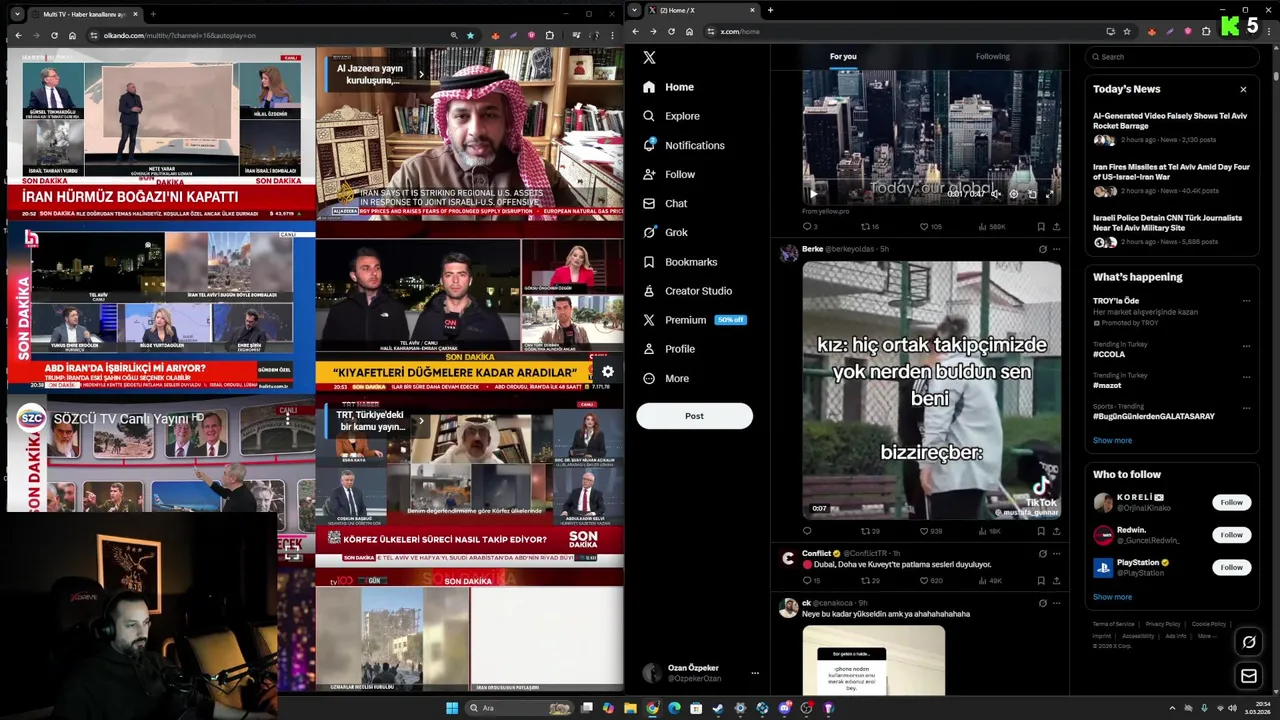Screen dimensions: 1280x720
Task: Open AI-Generated Video Tel Aviv news story
Action: [1171, 128]
